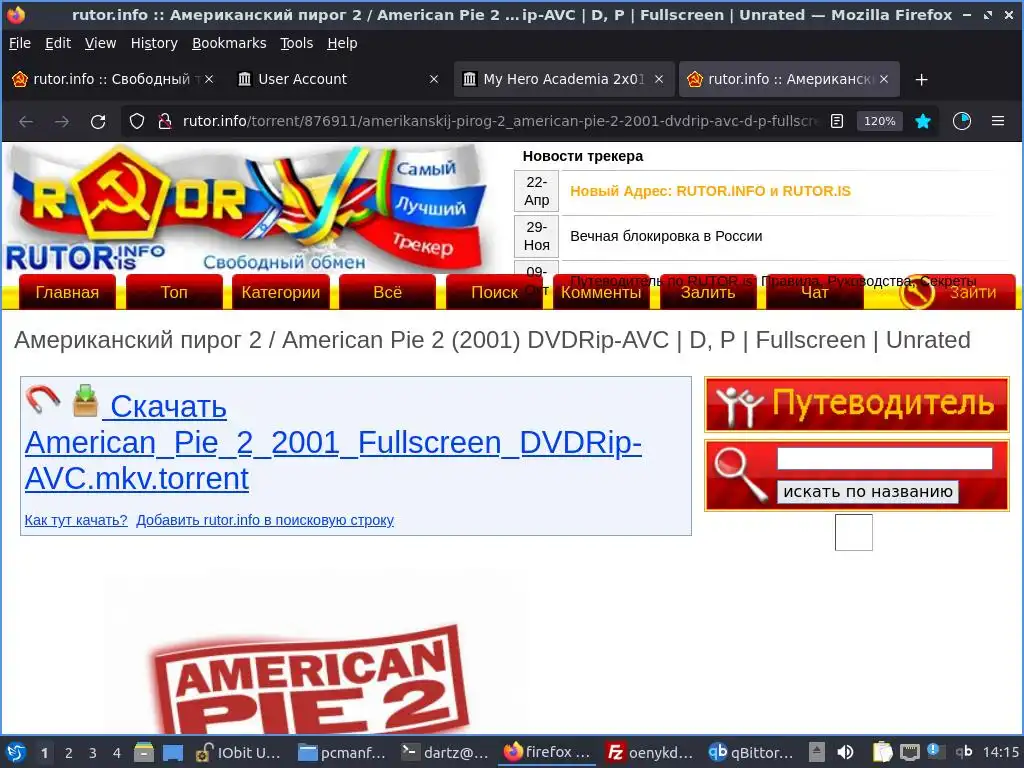Click the show desktop icon in taskbar

[172, 752]
